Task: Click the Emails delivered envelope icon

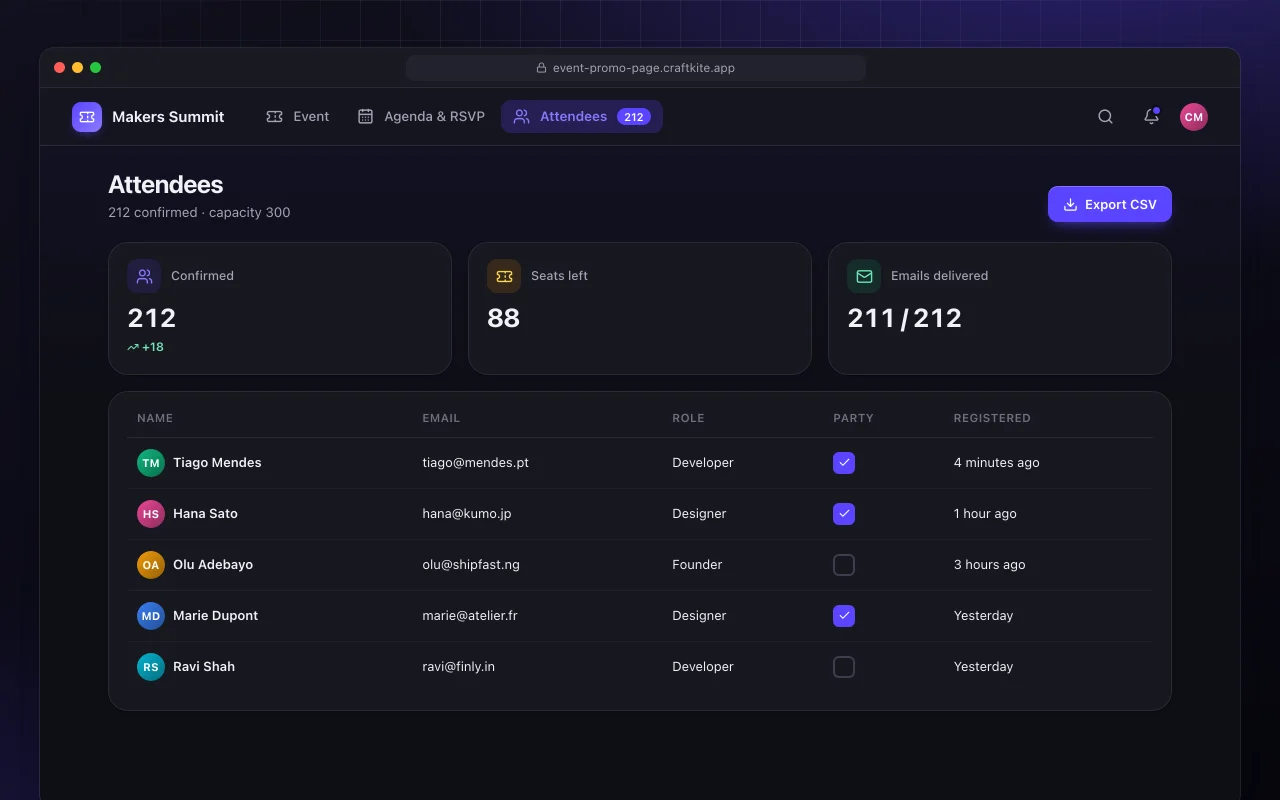Action: (x=864, y=276)
